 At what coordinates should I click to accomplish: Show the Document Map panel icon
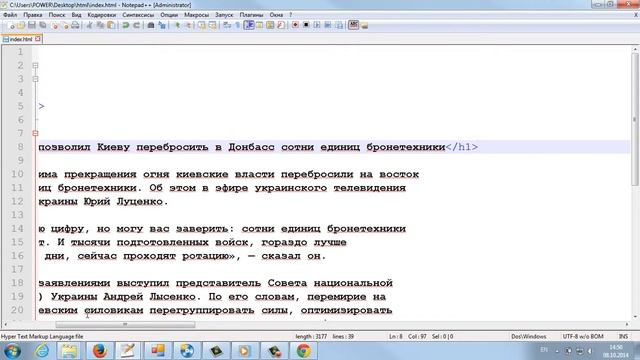(x=270, y=25)
